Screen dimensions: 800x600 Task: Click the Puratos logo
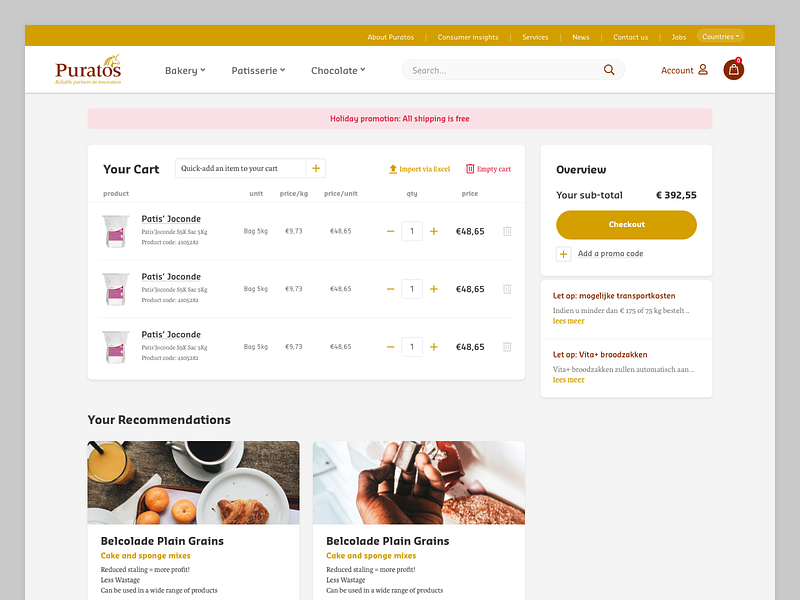pos(88,69)
